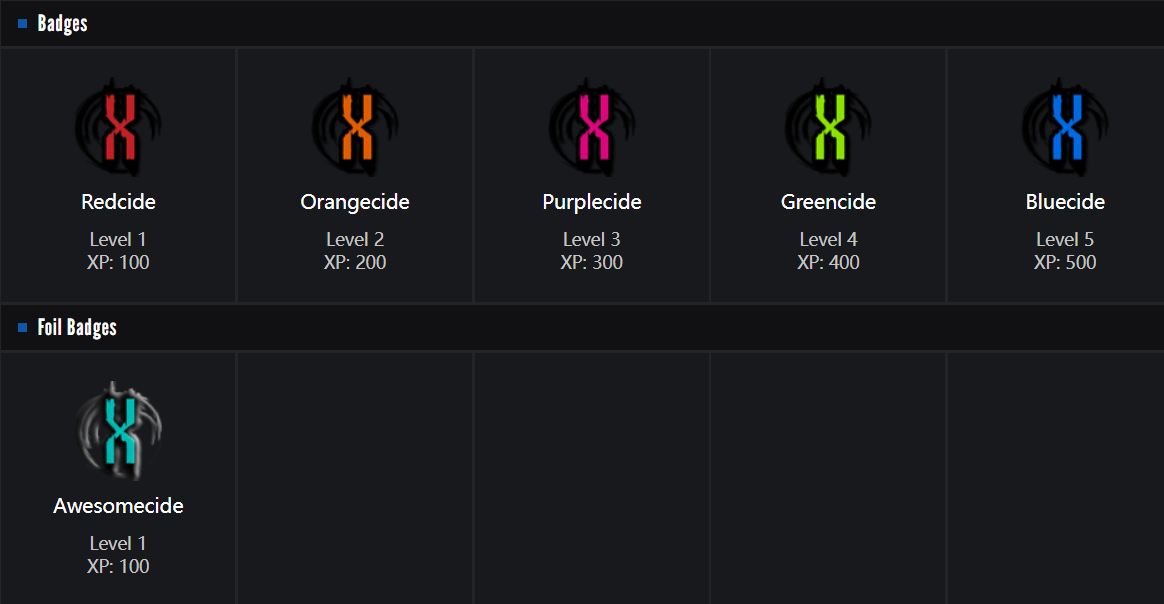Viewport: 1164px width, 604px height.
Task: Click XP: 400 under Greencide
Action: pyautogui.click(x=828, y=263)
